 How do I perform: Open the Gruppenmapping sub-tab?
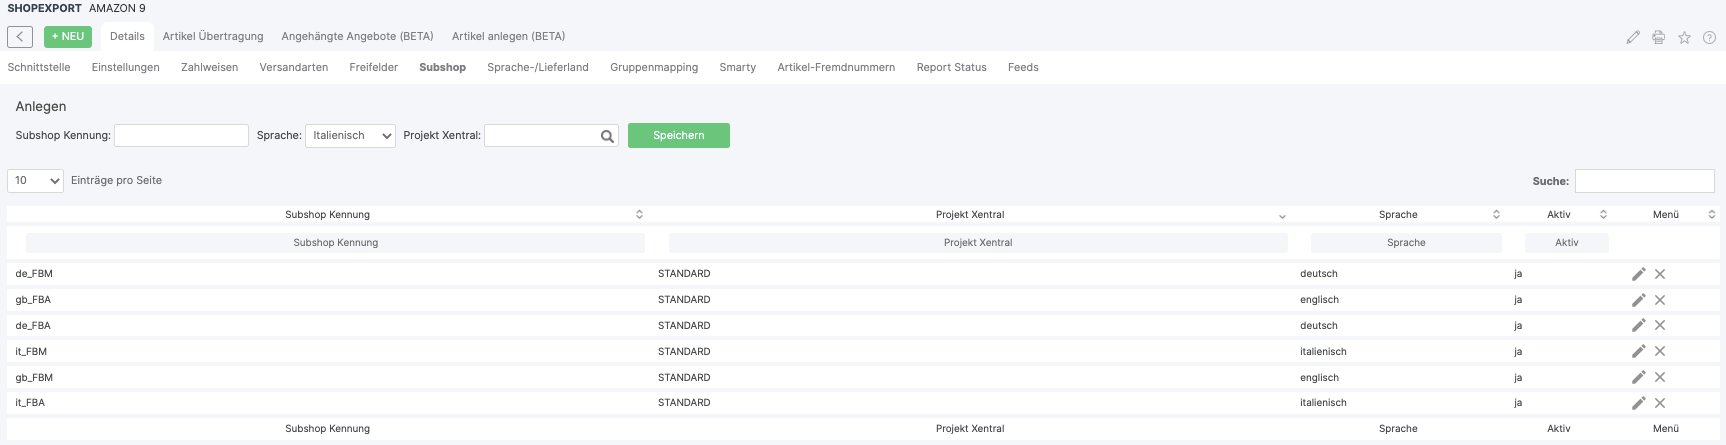coord(654,67)
